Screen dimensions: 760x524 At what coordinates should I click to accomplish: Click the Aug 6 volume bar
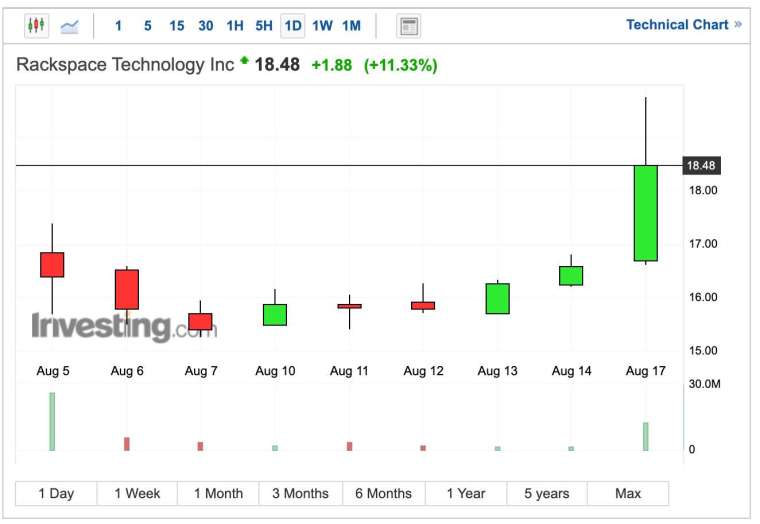[x=127, y=444]
